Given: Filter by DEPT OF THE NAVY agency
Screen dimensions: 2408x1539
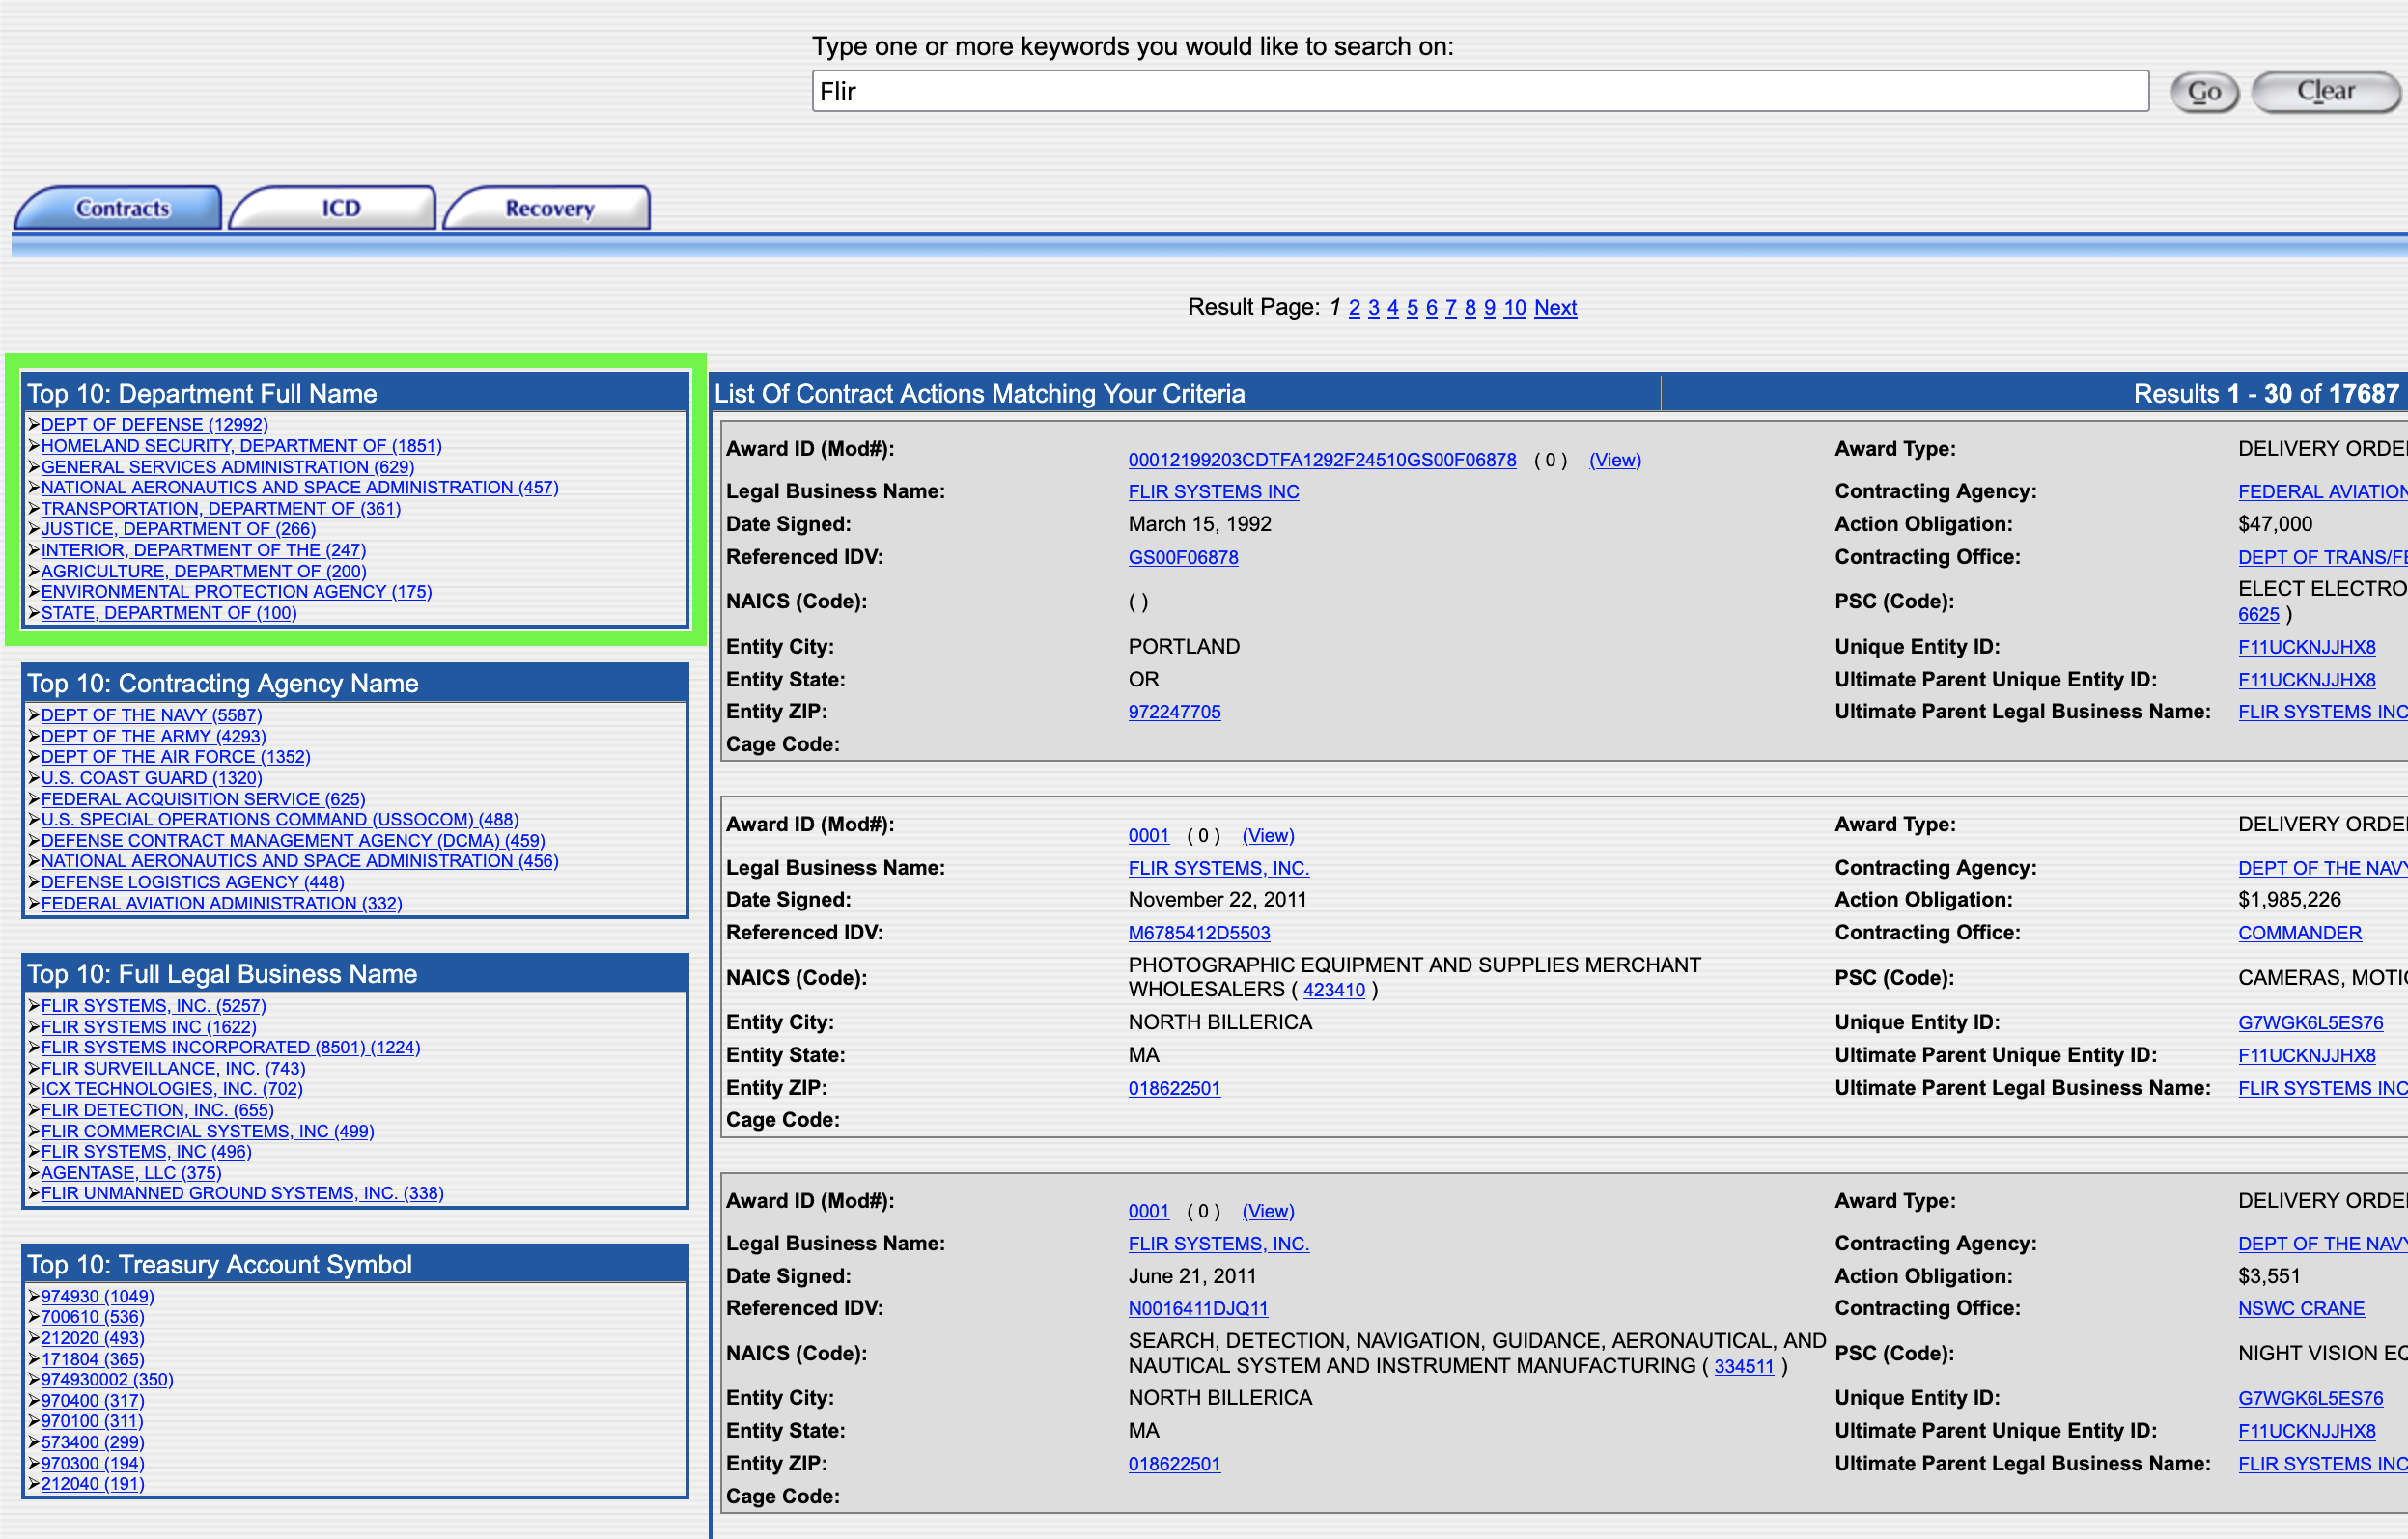Looking at the screenshot, I should click(x=150, y=715).
